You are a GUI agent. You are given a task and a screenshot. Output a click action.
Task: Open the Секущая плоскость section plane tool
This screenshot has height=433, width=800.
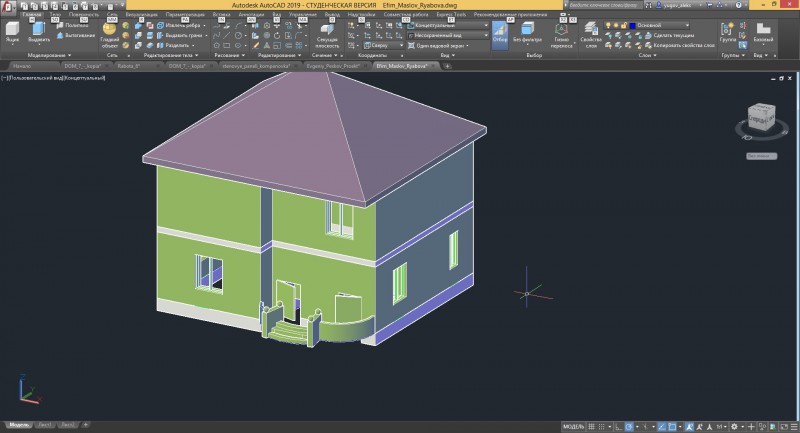(x=327, y=35)
